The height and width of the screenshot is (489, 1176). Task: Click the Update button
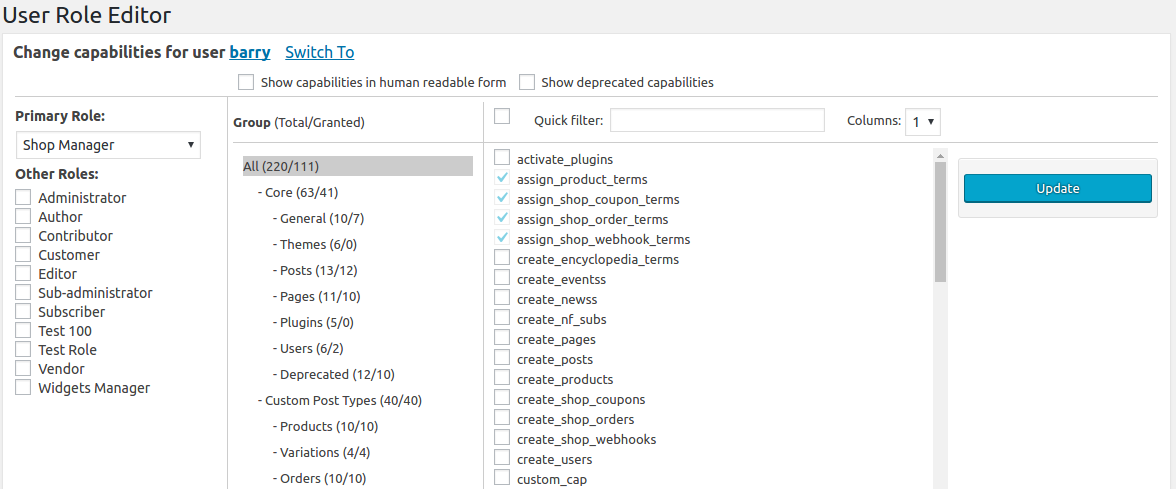point(1057,188)
